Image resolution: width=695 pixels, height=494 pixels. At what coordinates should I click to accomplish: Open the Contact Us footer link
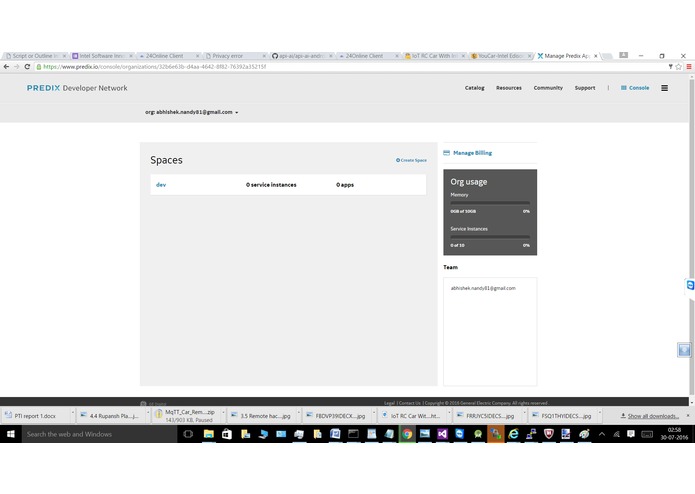(x=410, y=403)
